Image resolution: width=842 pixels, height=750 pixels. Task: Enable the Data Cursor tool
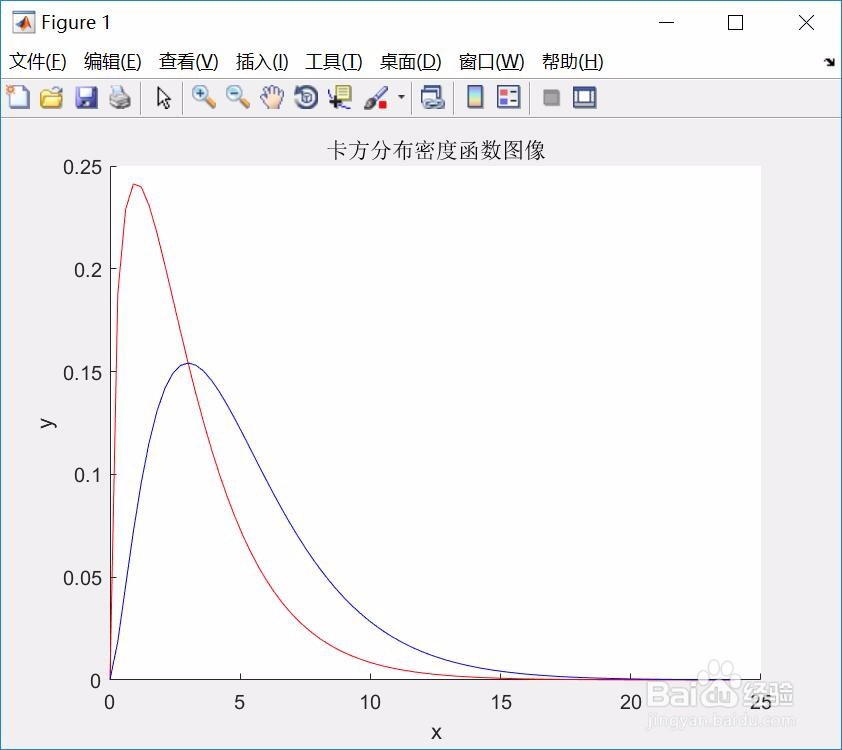340,98
